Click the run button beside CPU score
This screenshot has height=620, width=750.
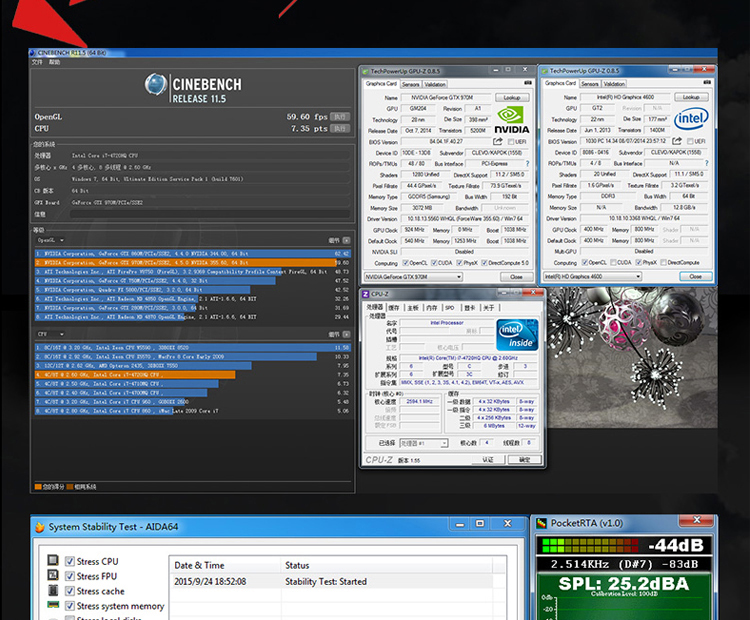340,129
